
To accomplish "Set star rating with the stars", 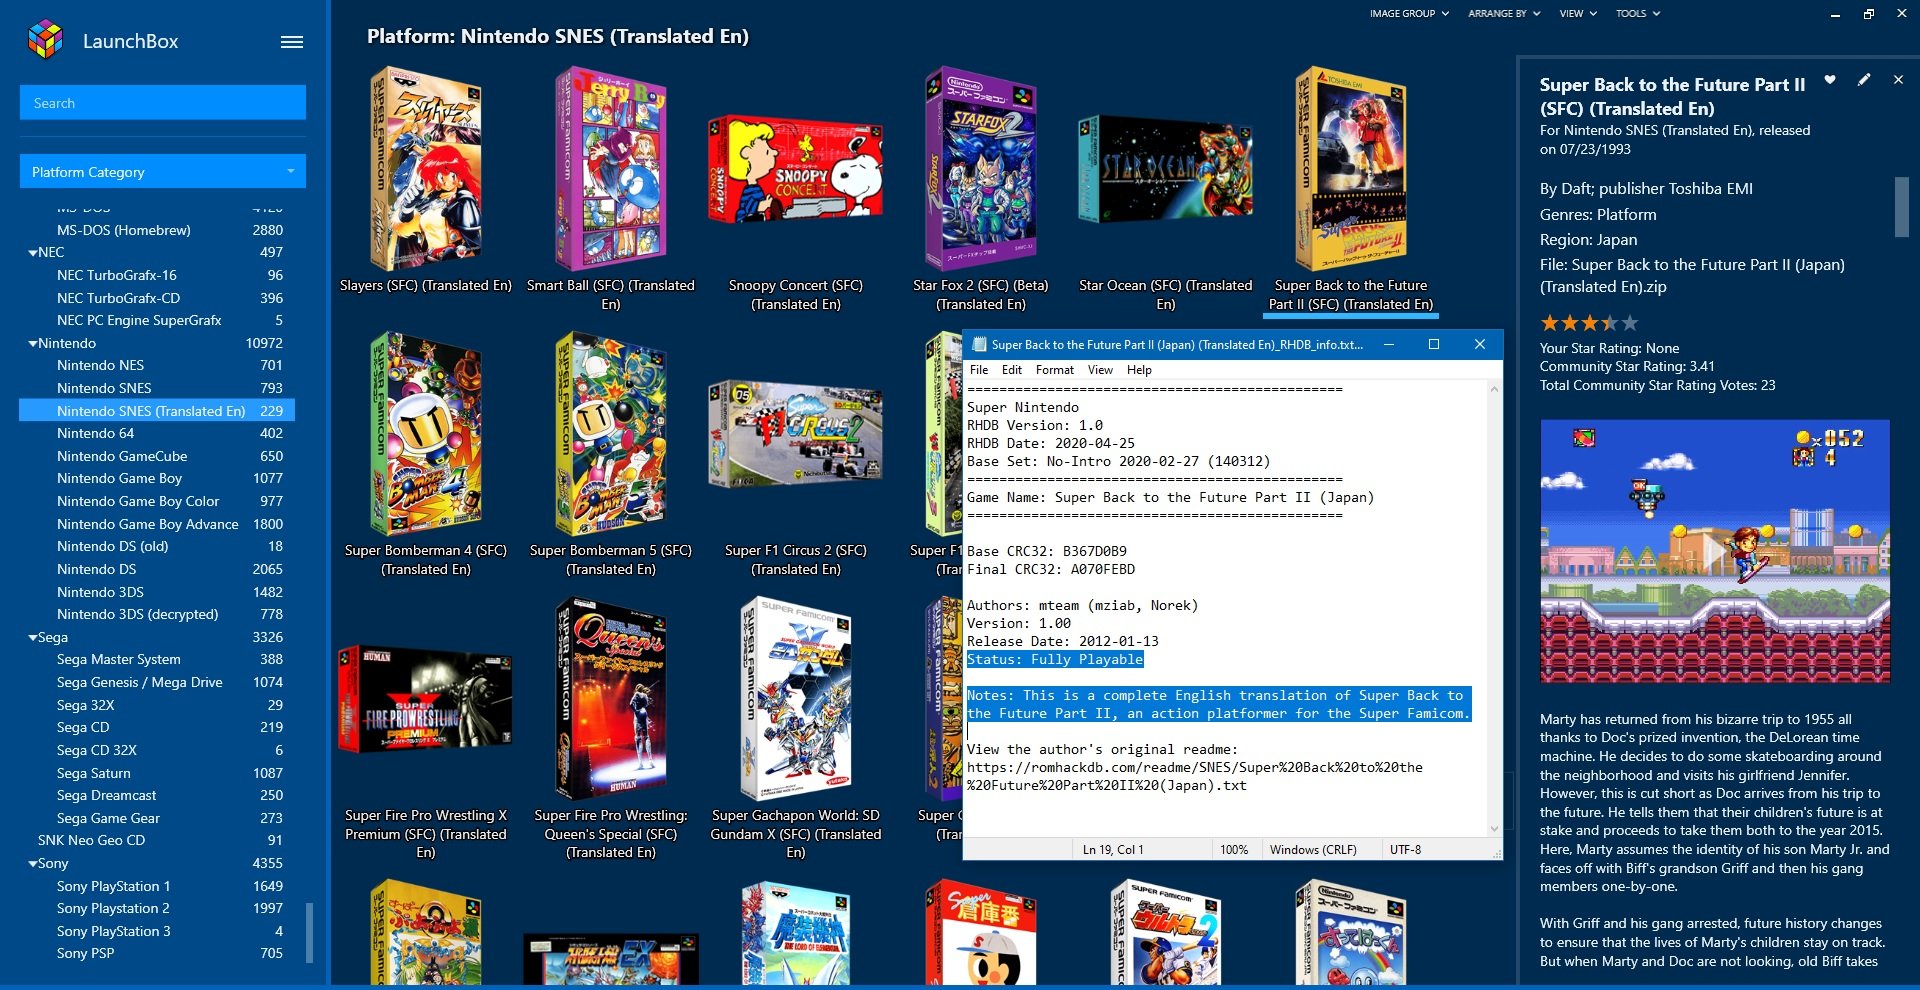I will pyautogui.click(x=1589, y=323).
